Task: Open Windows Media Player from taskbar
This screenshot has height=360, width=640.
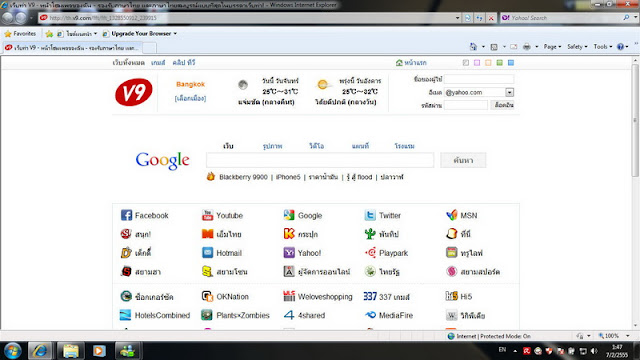Action: (x=99, y=351)
